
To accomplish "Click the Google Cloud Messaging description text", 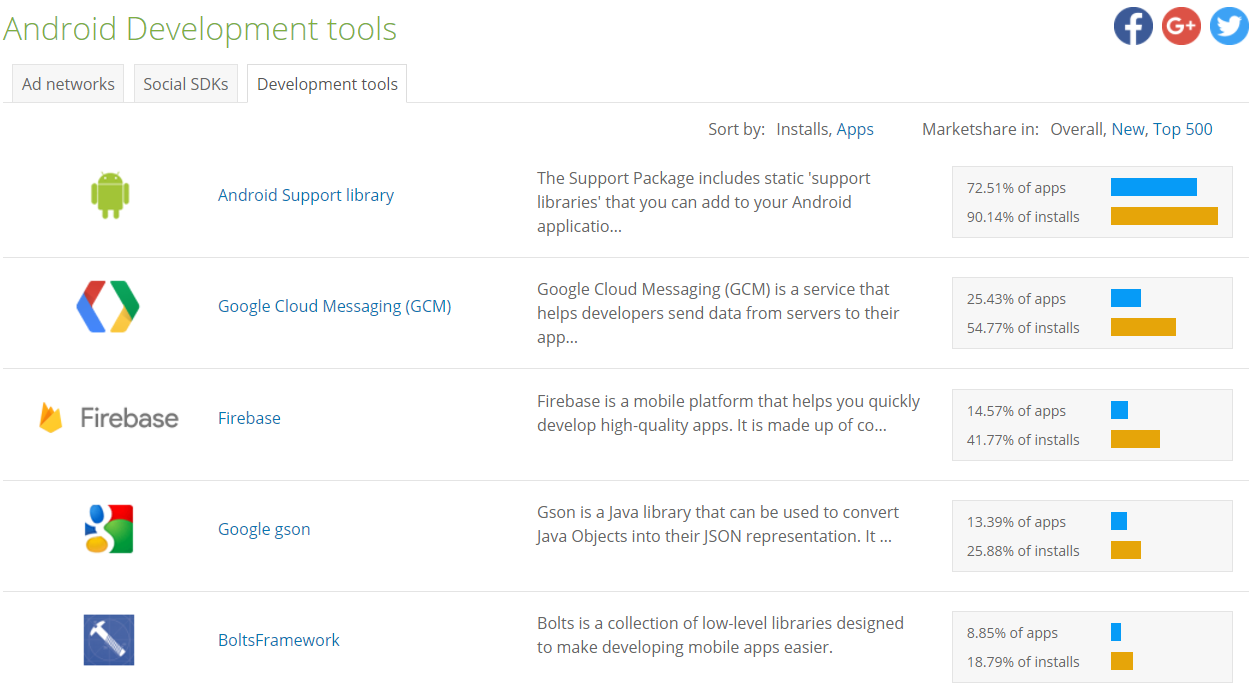I will coord(718,313).
